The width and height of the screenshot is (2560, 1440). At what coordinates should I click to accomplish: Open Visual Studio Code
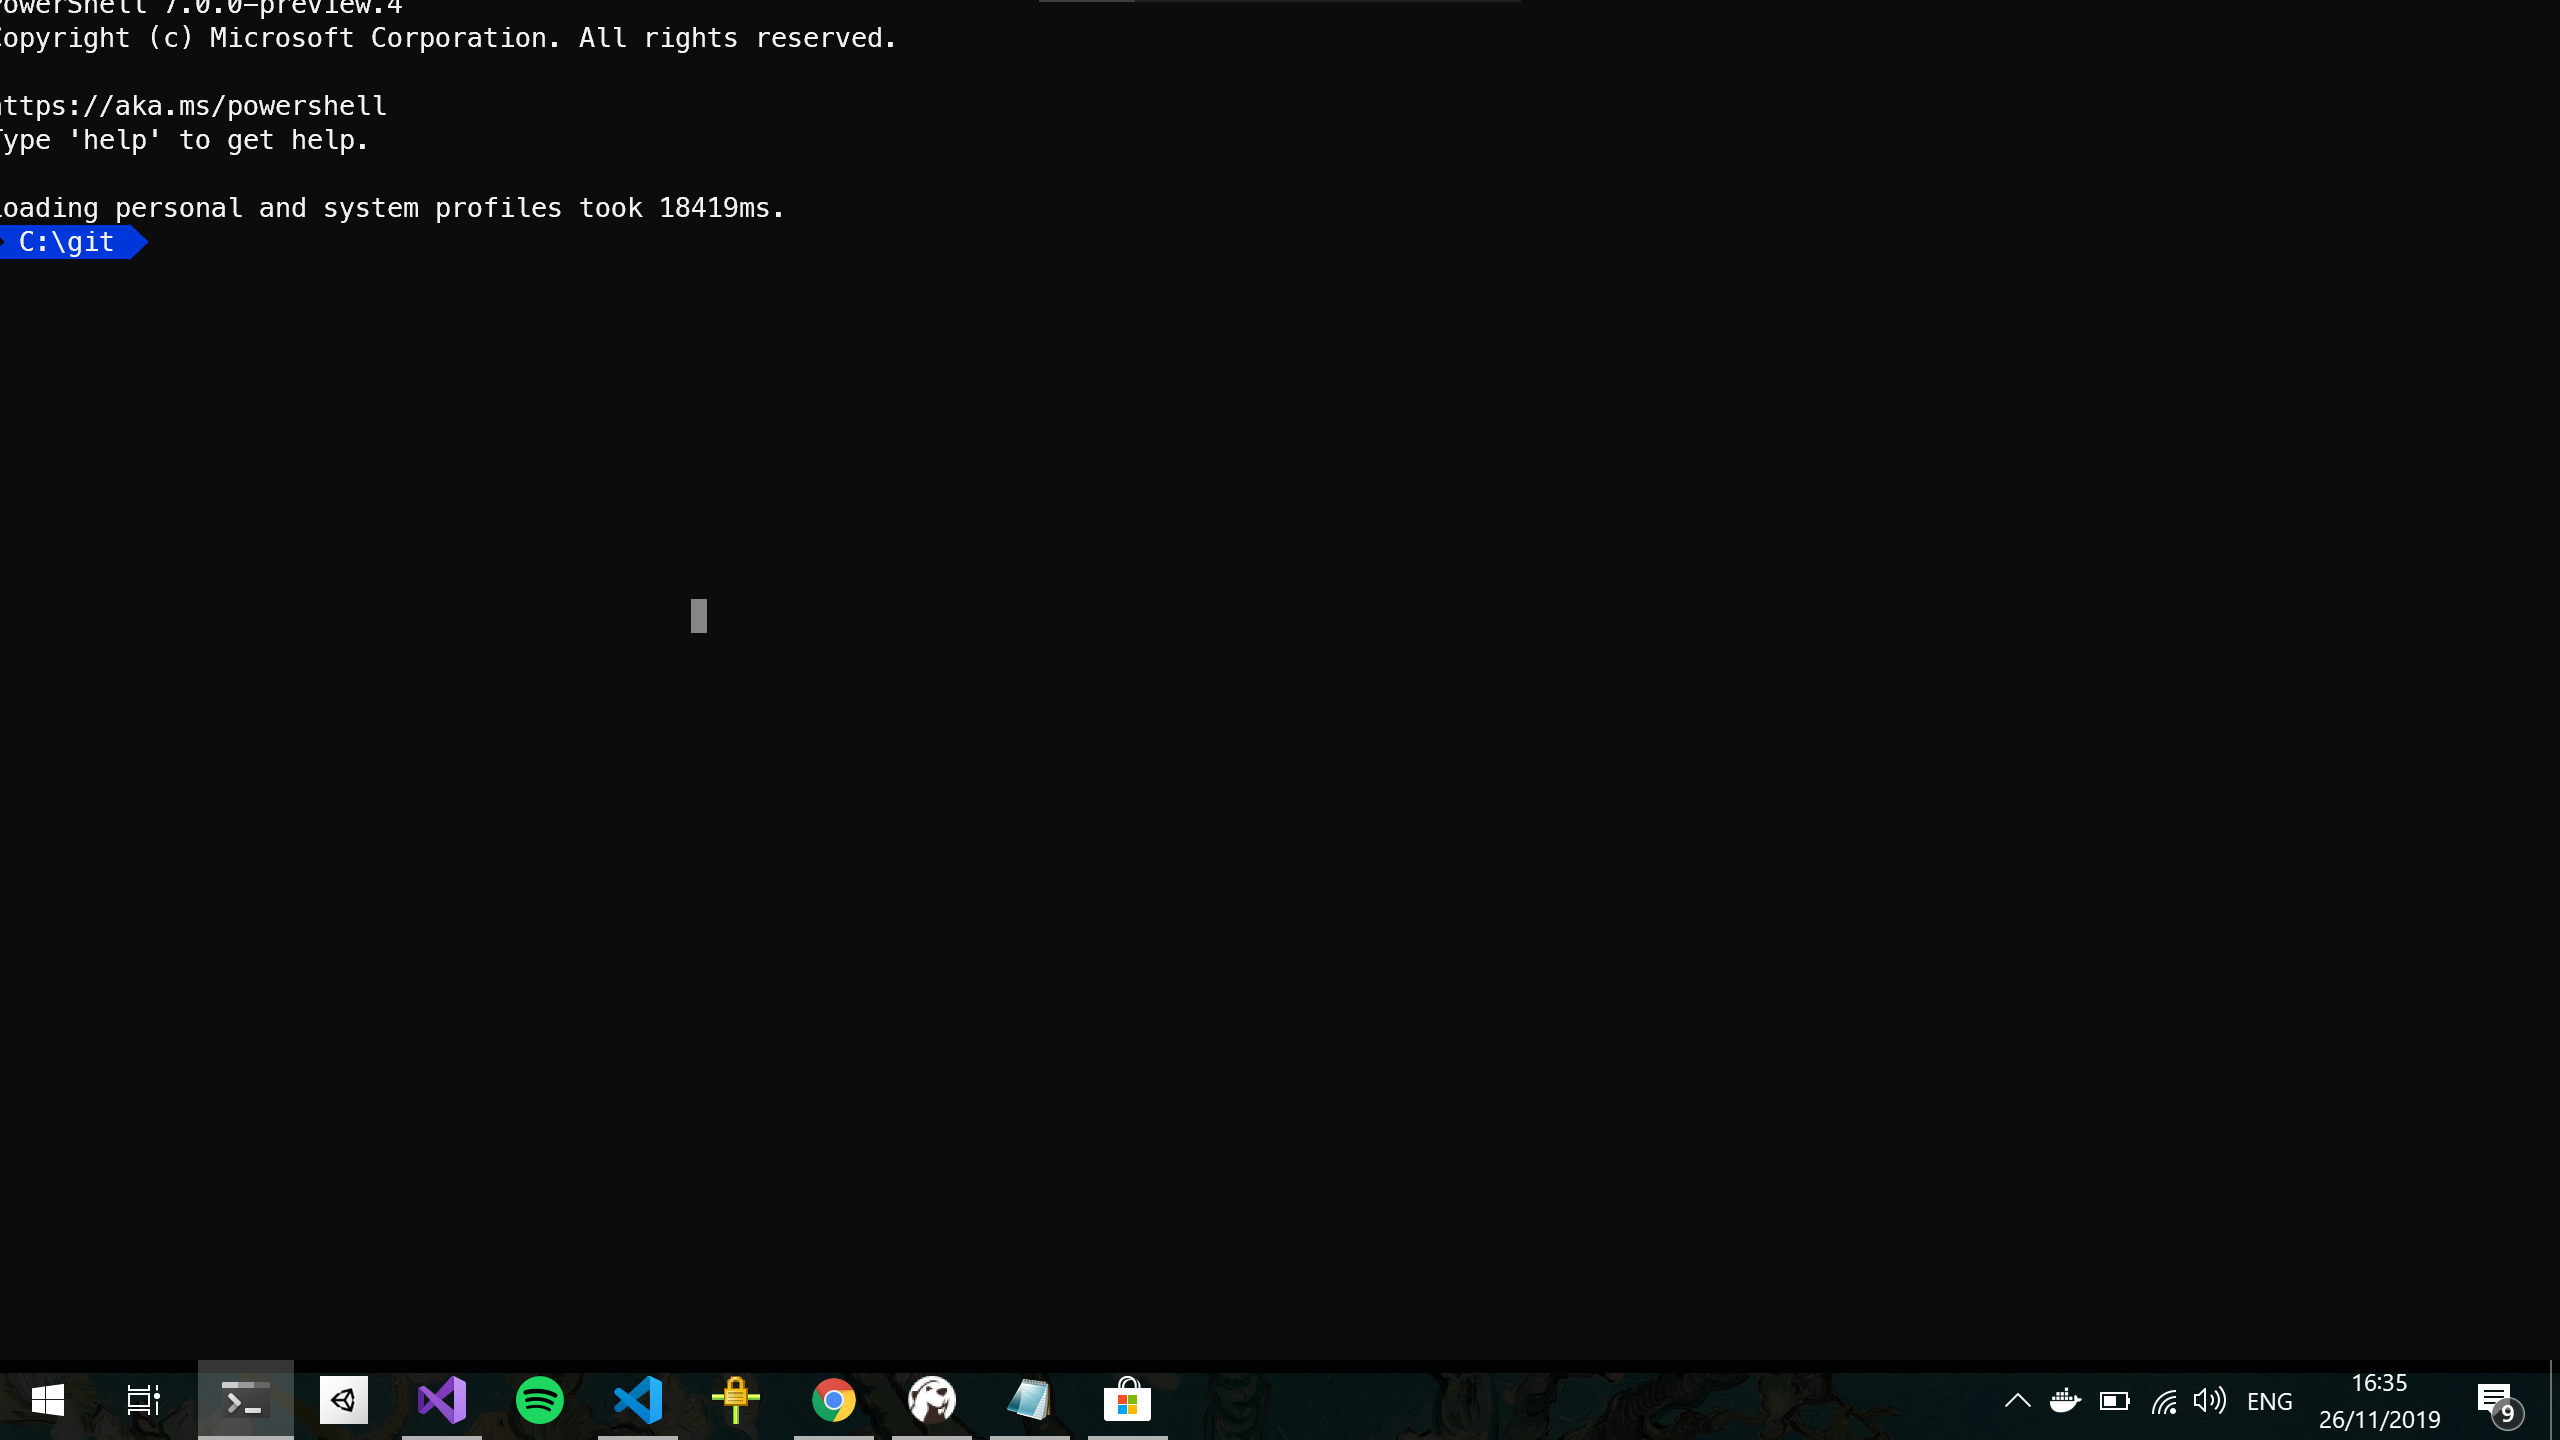point(637,1399)
